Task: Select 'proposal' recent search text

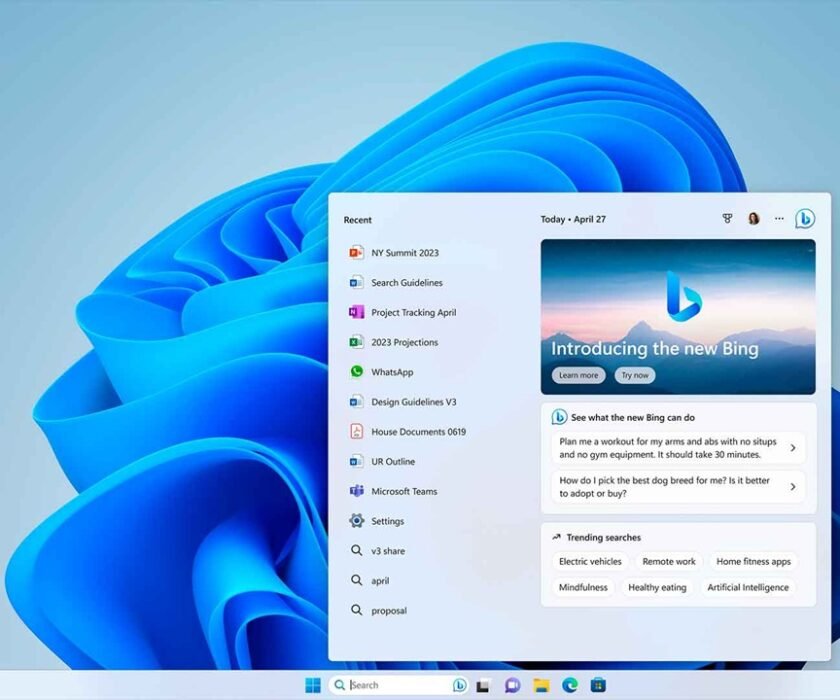Action: (389, 611)
